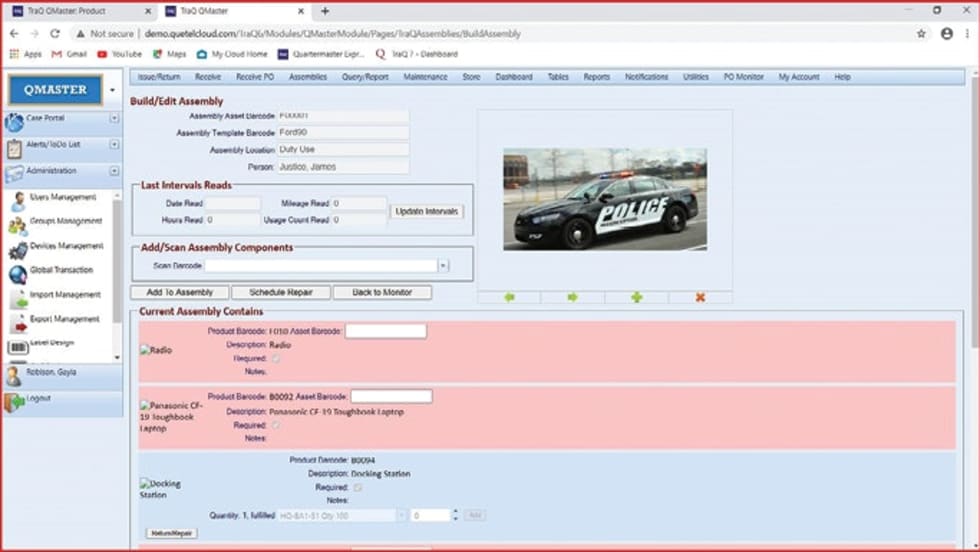Toggle Required checkbox for Docking Station
The image size is (980, 552).
point(359,487)
